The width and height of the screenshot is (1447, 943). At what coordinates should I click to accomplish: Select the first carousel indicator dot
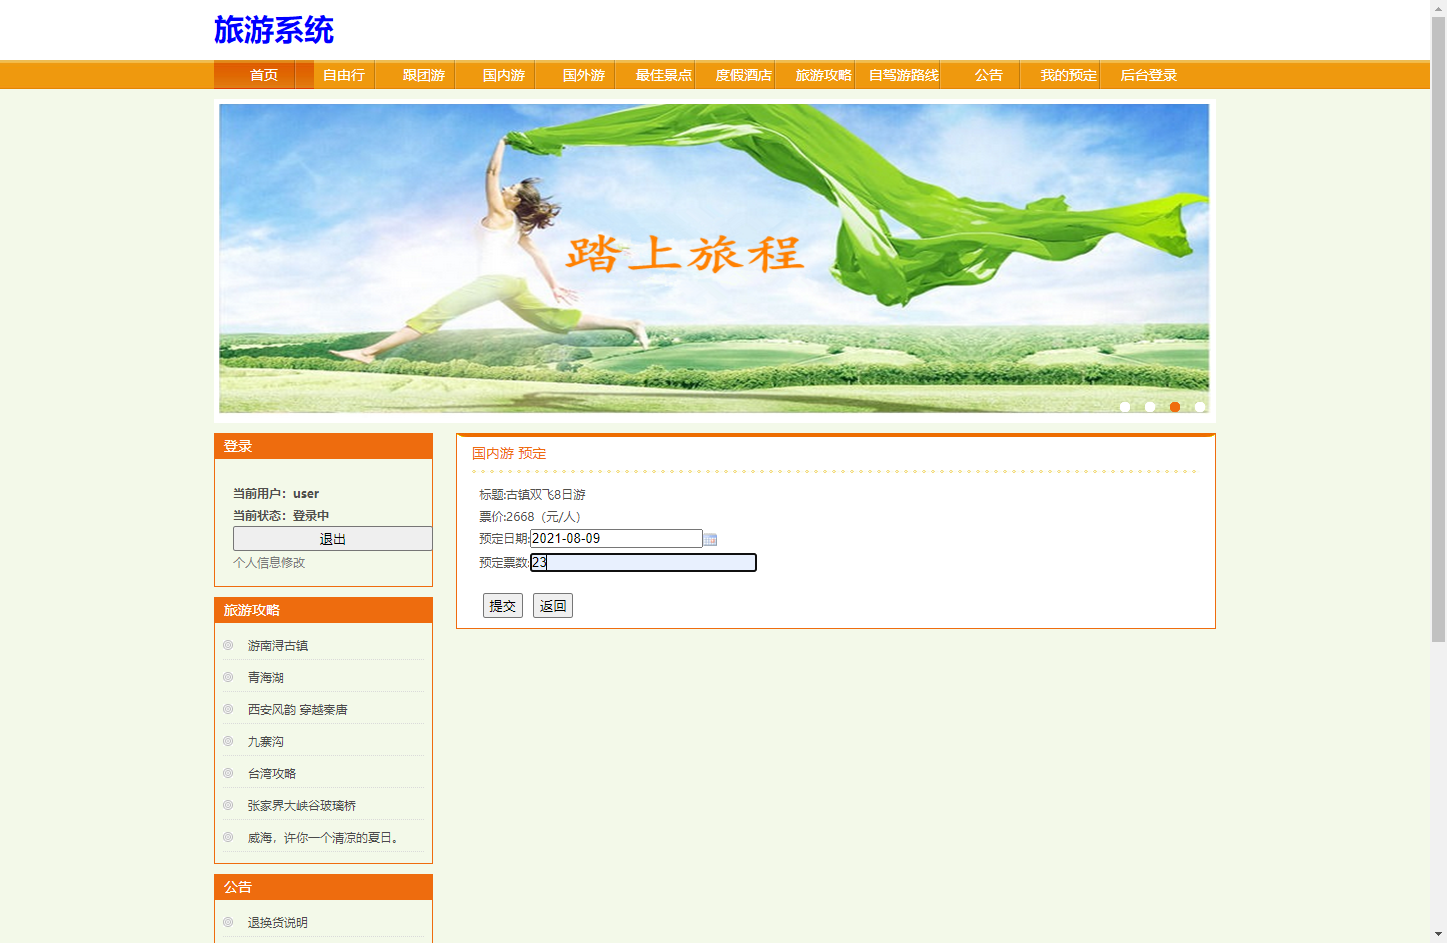click(1124, 407)
